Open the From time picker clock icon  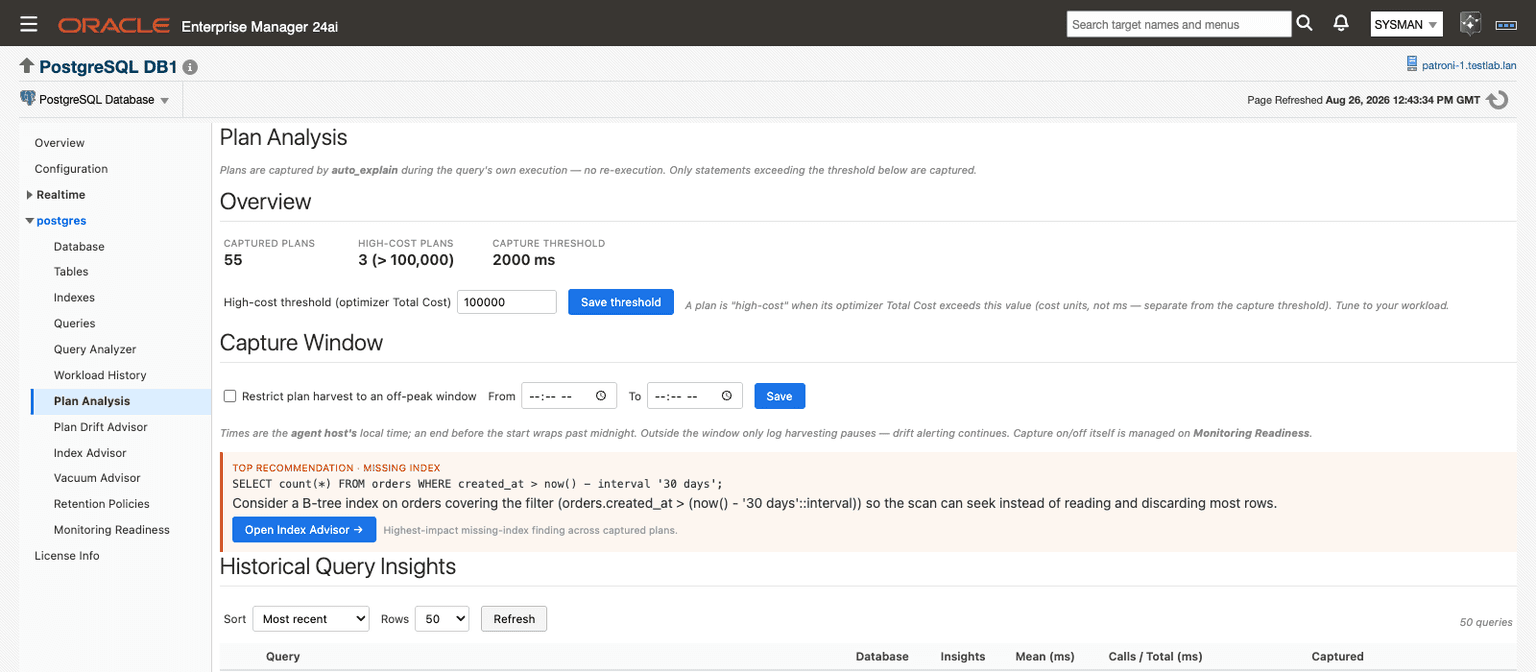click(x=600, y=396)
